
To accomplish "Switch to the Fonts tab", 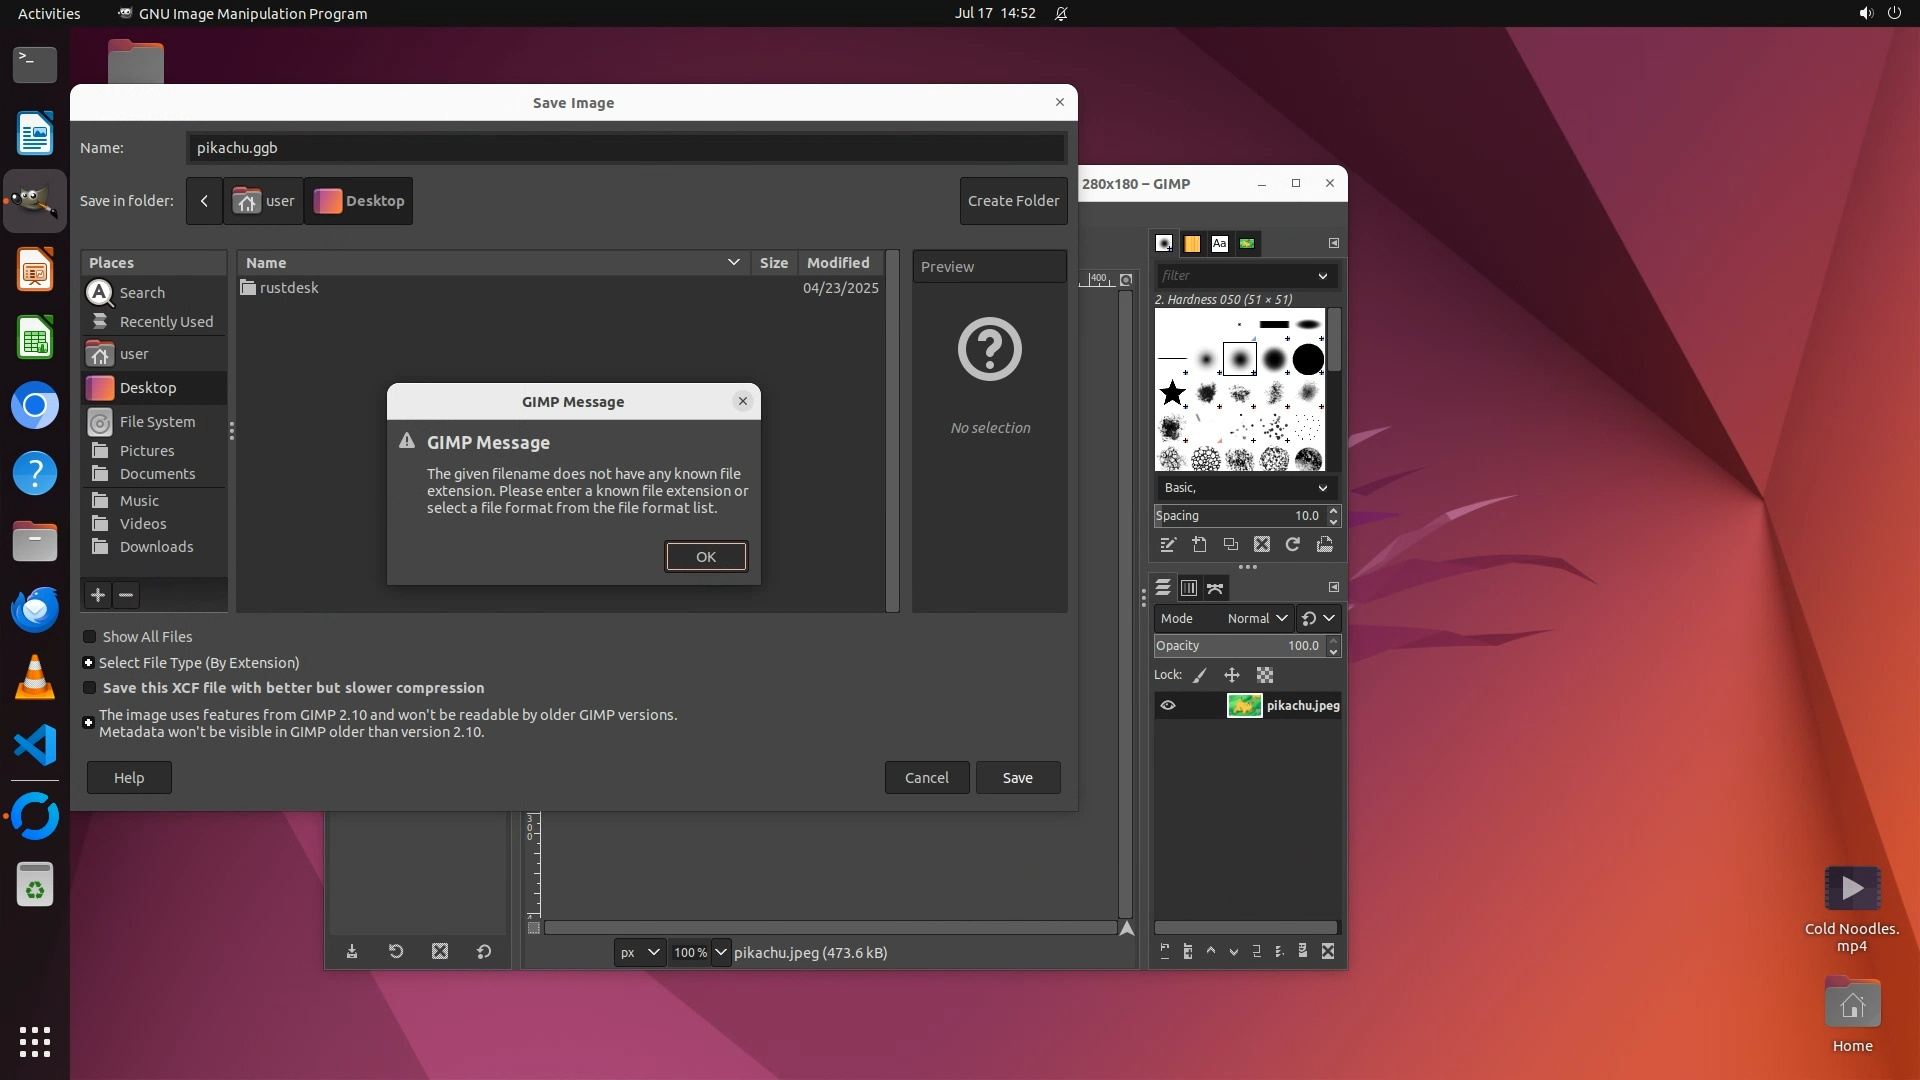I will pos(1219,243).
